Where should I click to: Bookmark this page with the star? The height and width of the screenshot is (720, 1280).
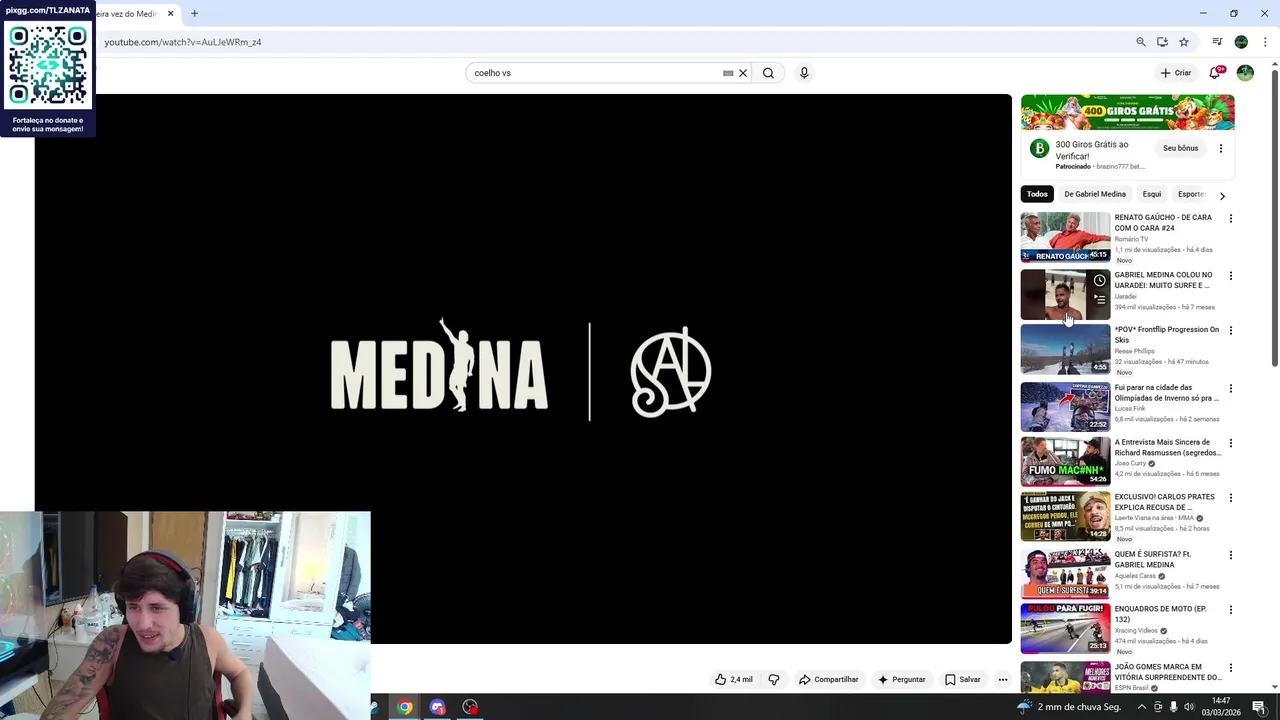point(1184,42)
